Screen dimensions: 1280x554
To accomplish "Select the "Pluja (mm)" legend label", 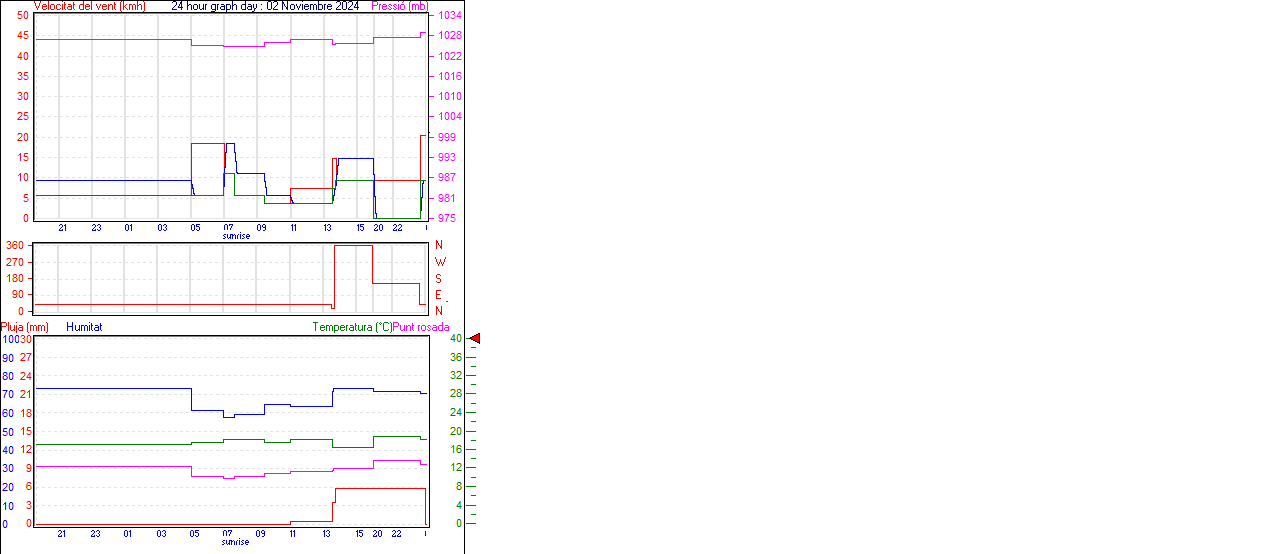I will [x=25, y=327].
